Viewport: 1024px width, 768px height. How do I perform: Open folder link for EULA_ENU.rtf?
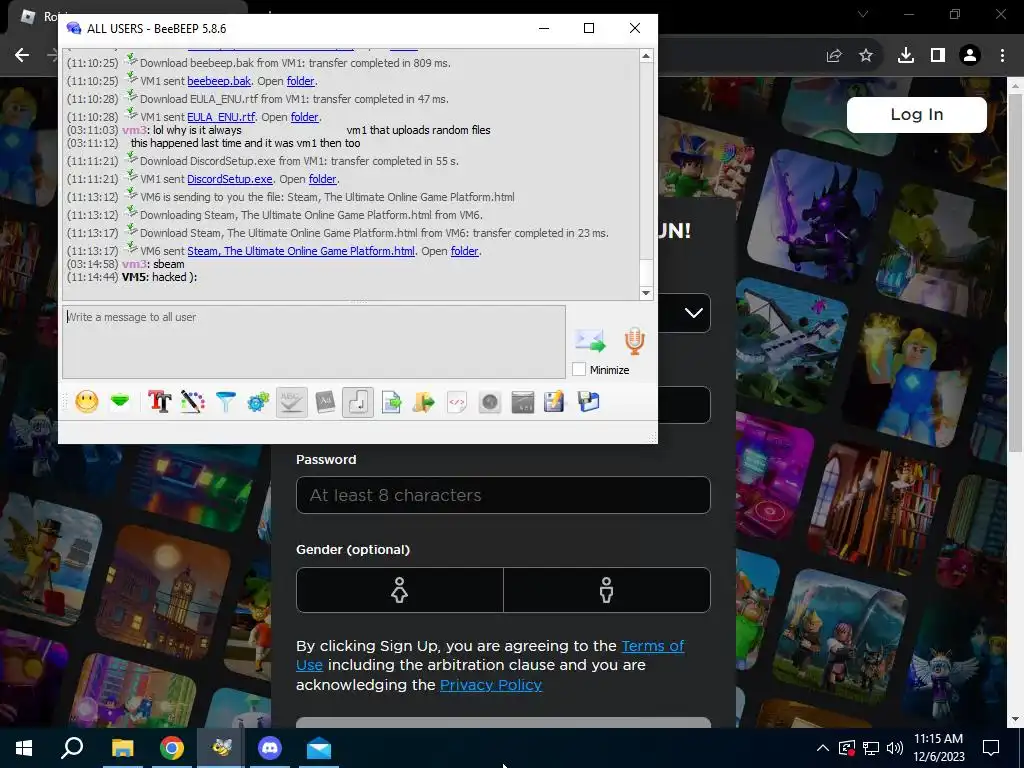(x=304, y=117)
